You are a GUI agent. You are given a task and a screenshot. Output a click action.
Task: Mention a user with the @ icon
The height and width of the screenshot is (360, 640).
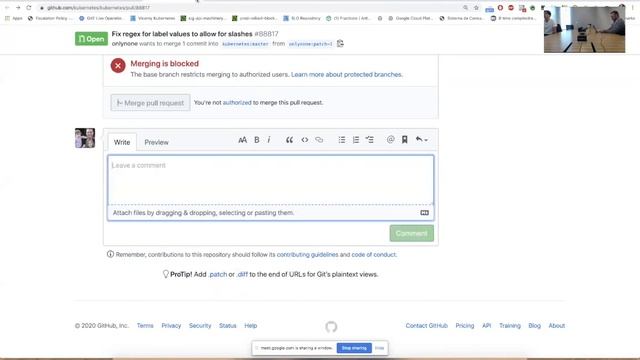click(x=391, y=140)
